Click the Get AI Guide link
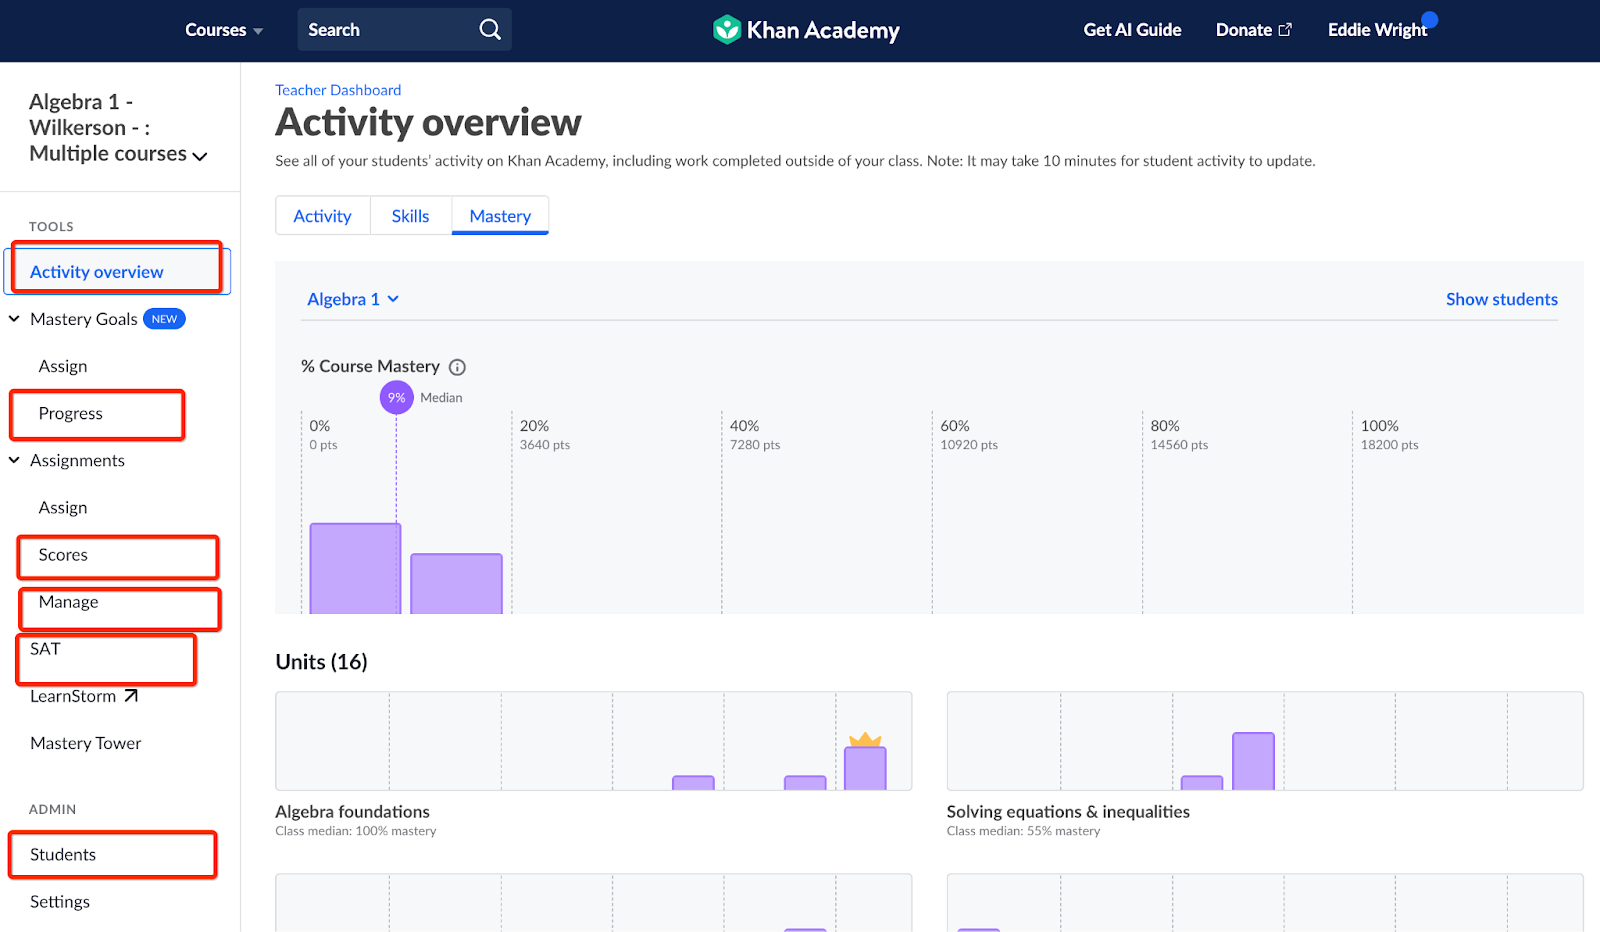The width and height of the screenshot is (1600, 932). 1132,30
